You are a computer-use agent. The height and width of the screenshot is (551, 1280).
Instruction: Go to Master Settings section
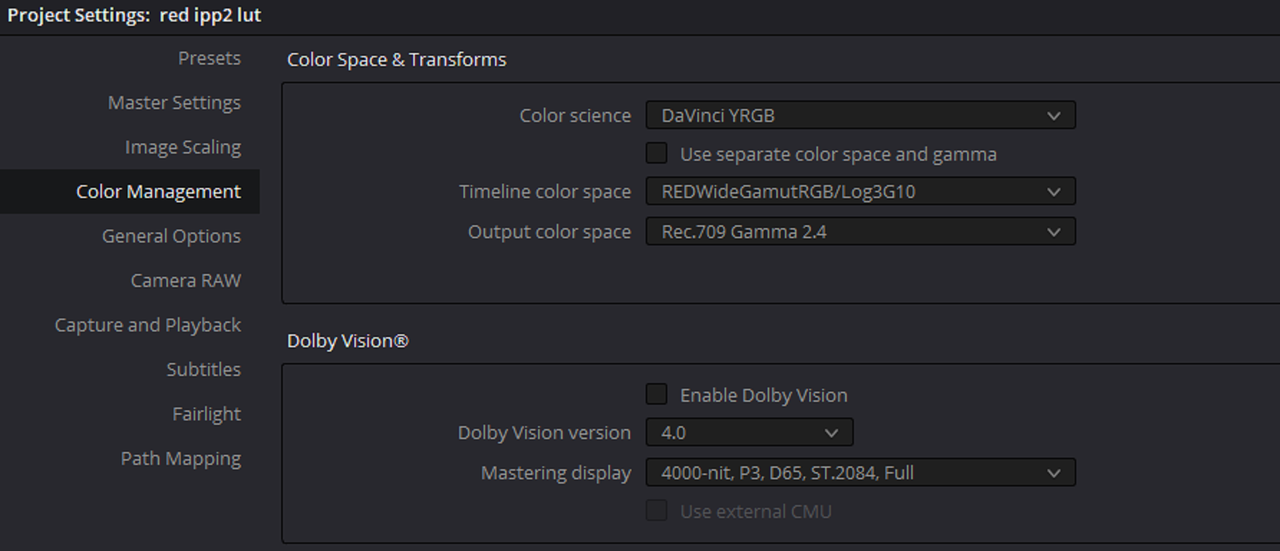tap(174, 102)
